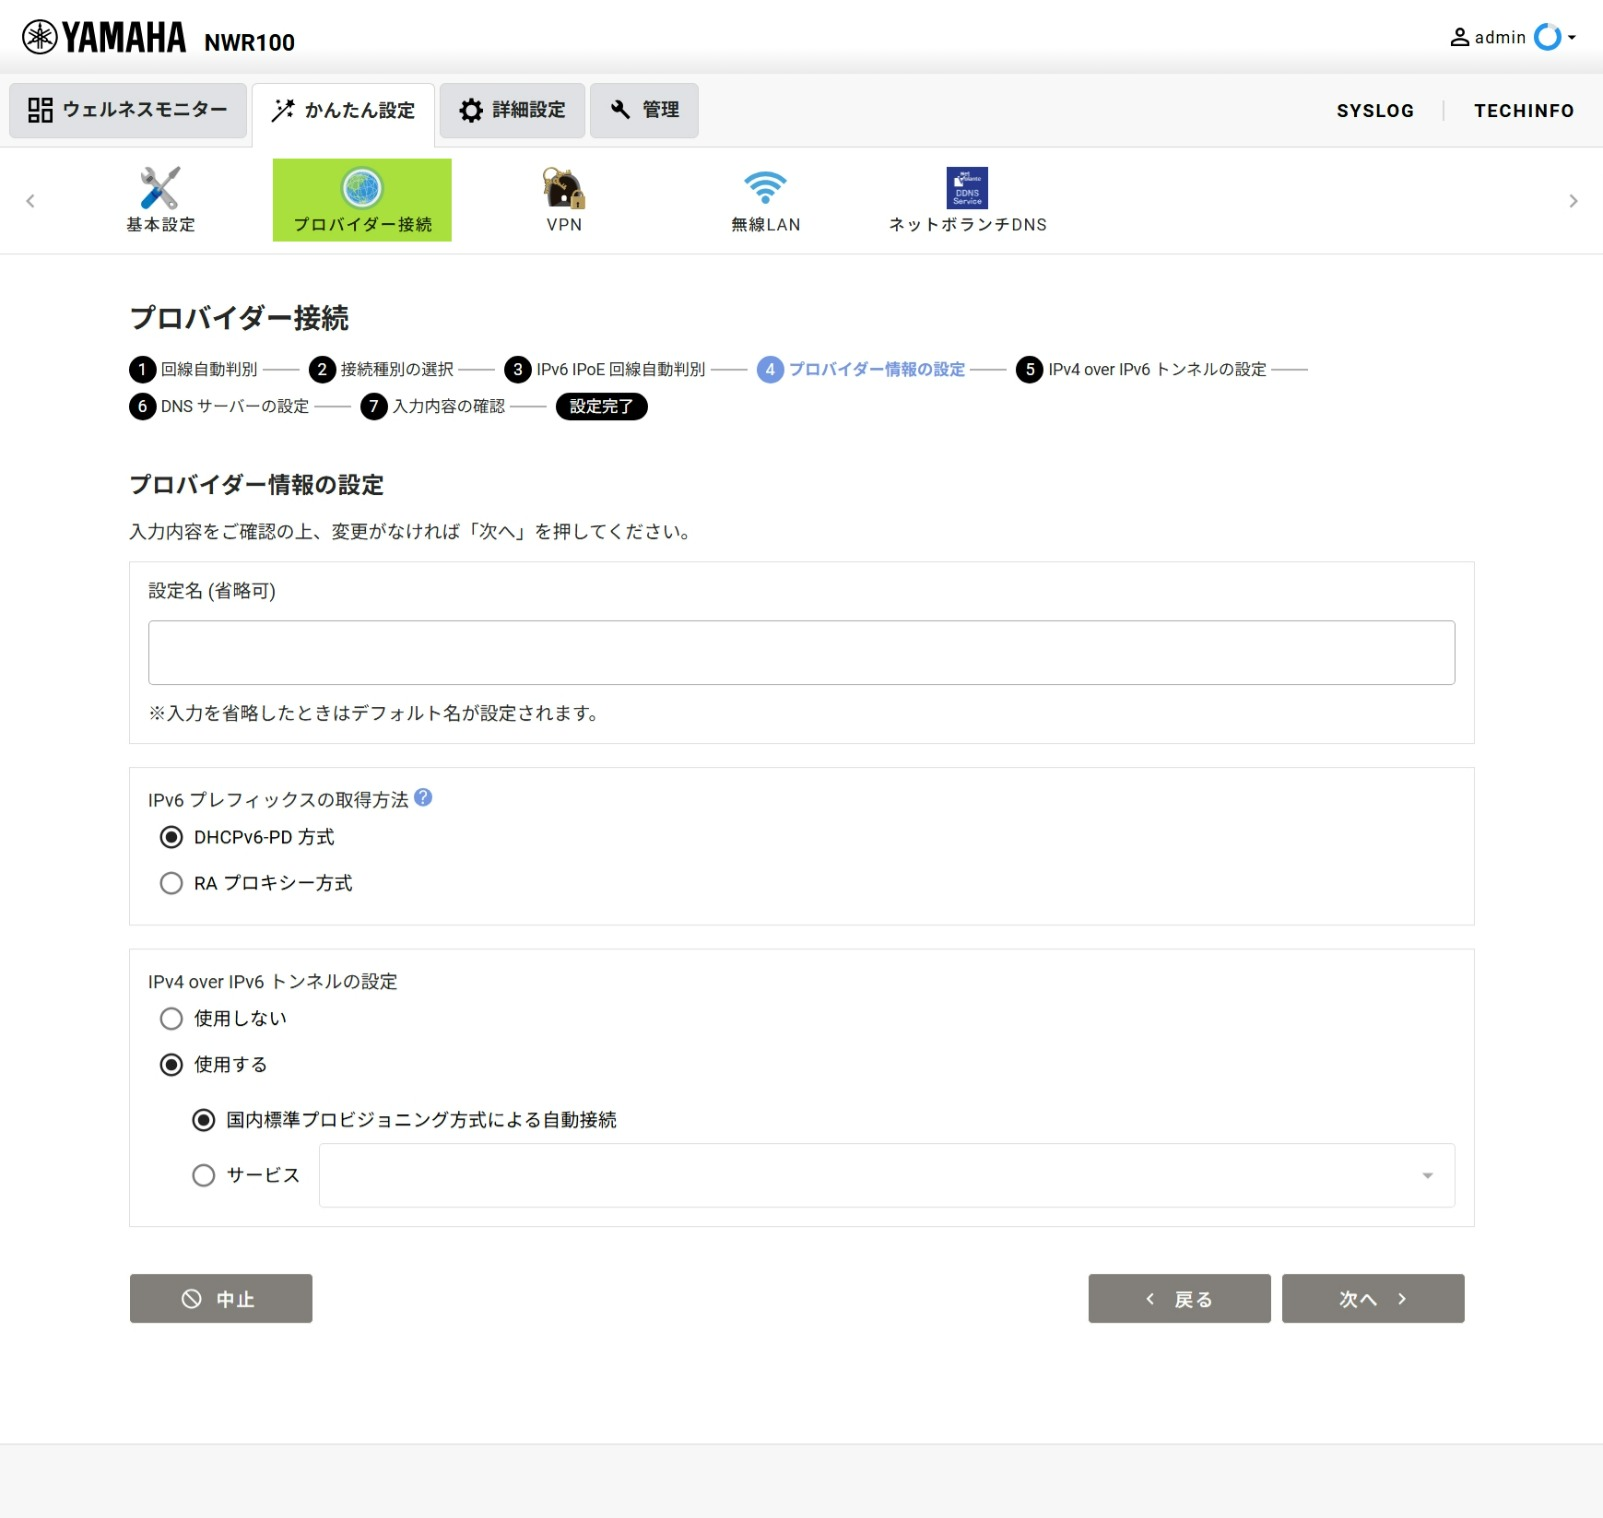1603x1518 pixels.
Task: Select the プロバイダー接続 globe icon
Action: tap(362, 188)
